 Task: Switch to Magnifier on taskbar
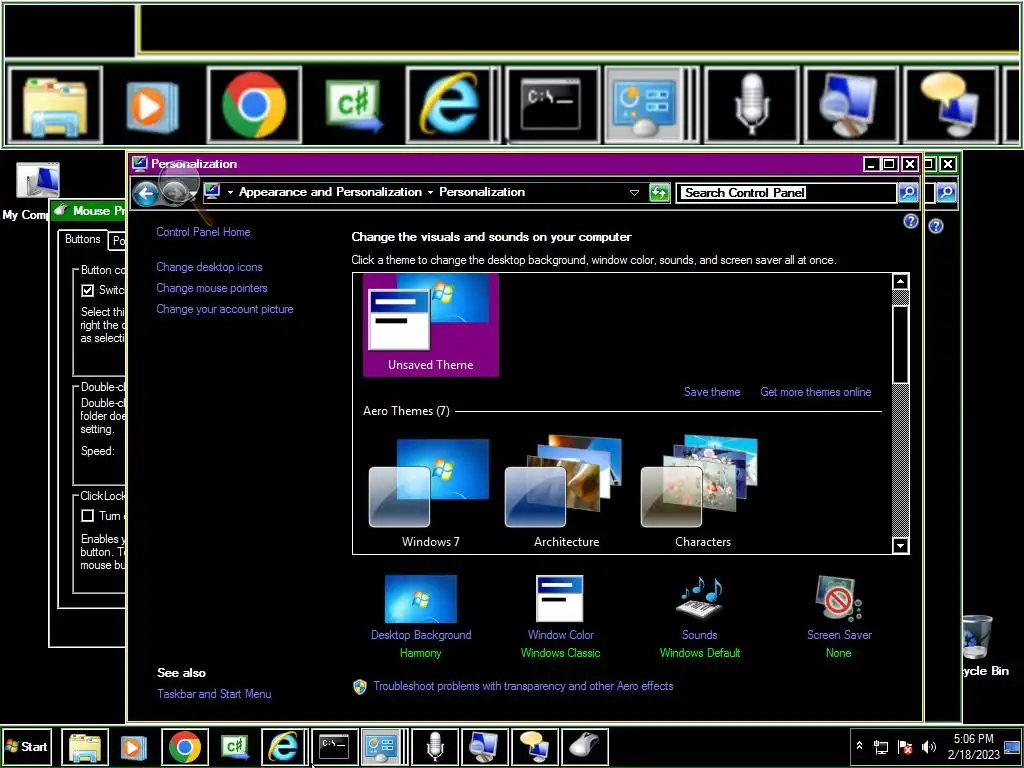click(x=485, y=746)
